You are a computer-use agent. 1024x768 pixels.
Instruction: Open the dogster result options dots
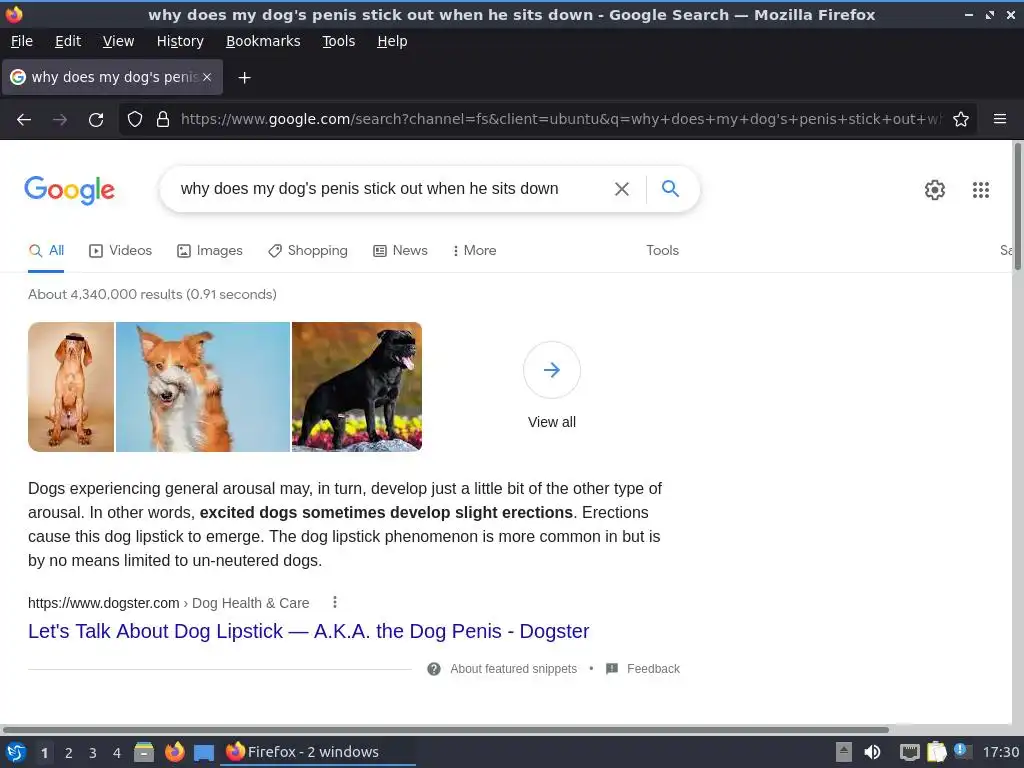[334, 602]
